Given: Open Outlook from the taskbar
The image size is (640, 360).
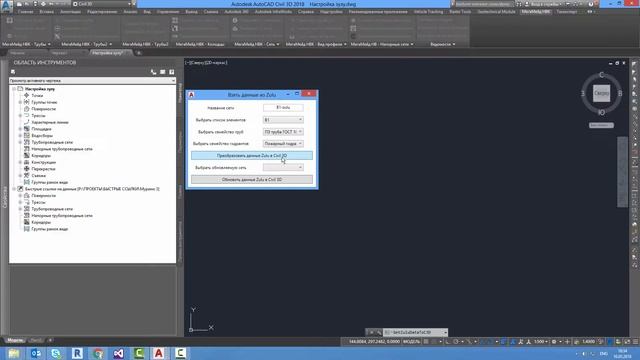Looking at the screenshot, I should pos(36,353).
